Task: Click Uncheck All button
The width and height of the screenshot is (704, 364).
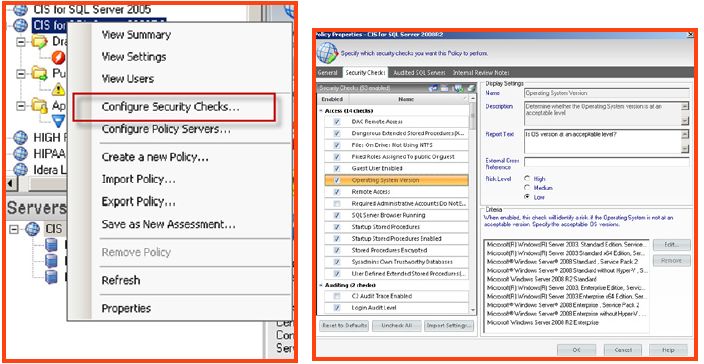Action: [396, 326]
